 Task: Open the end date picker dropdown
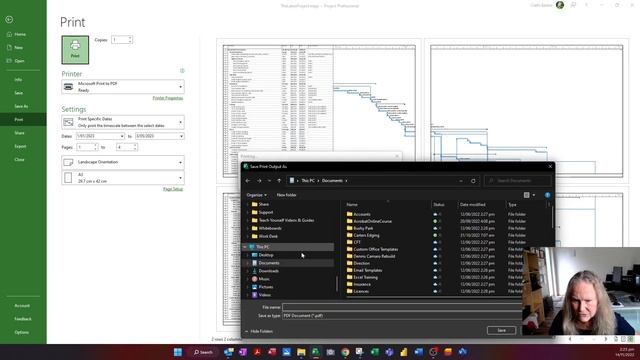point(181,136)
